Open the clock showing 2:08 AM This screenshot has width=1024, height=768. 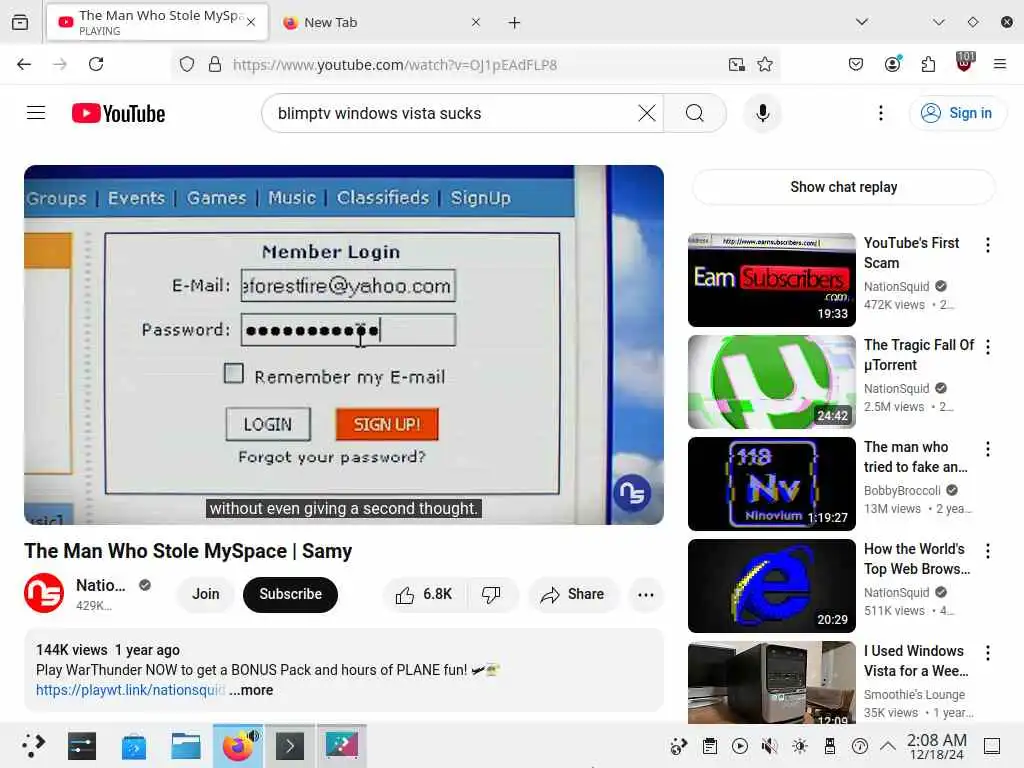[936, 746]
